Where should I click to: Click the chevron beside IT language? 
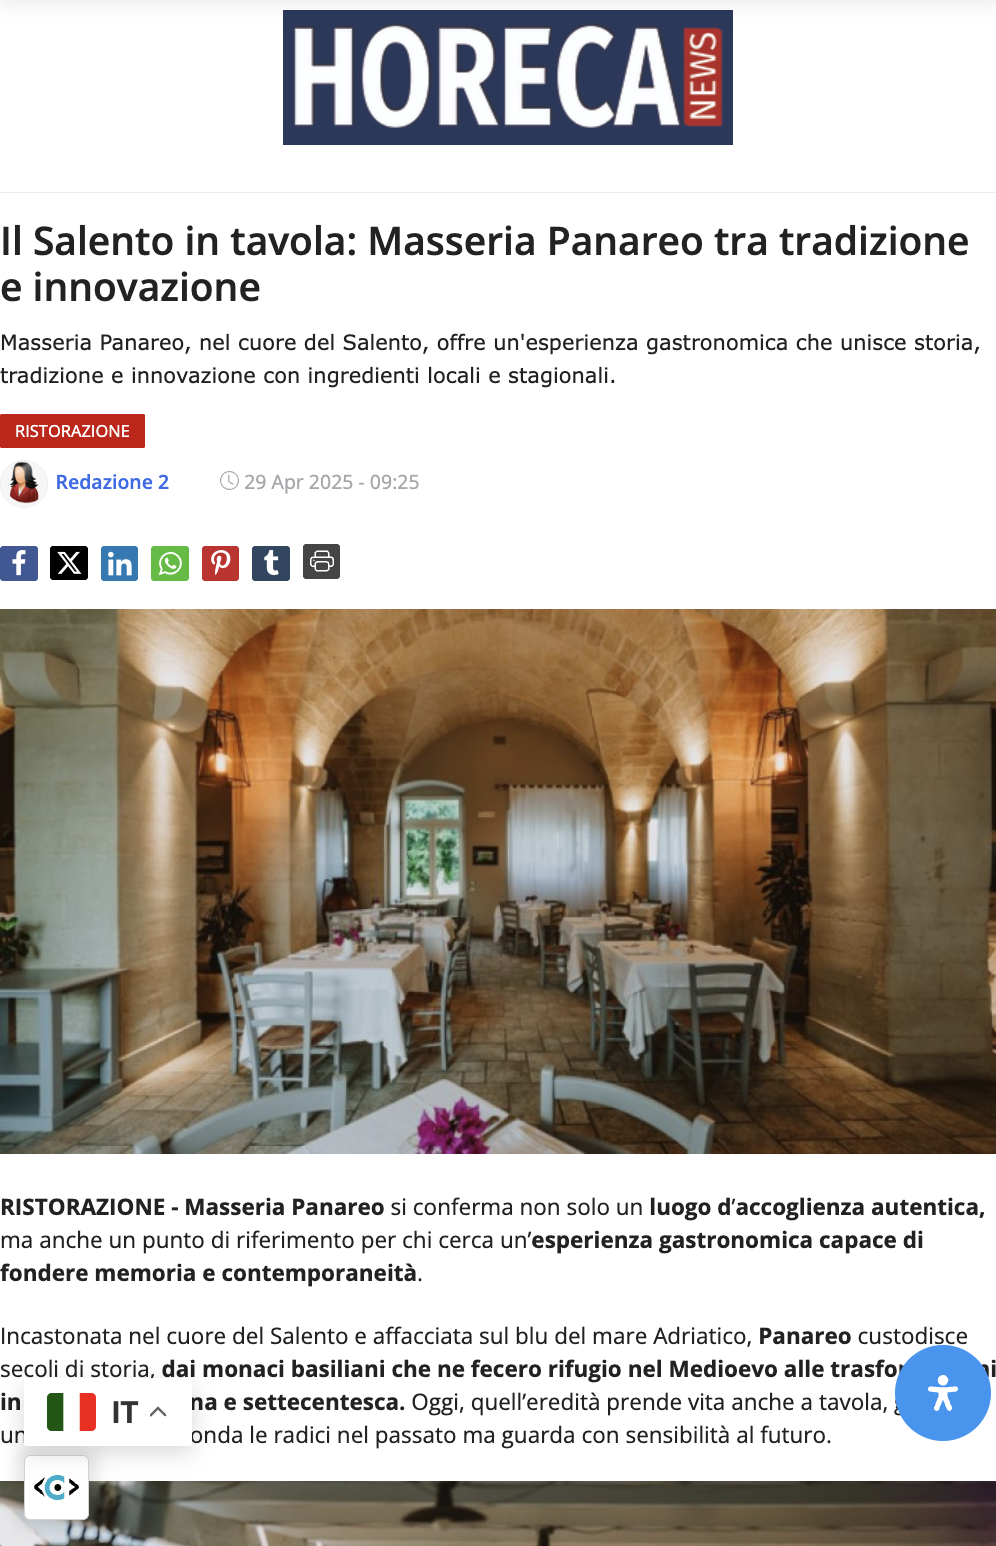[x=158, y=1412]
